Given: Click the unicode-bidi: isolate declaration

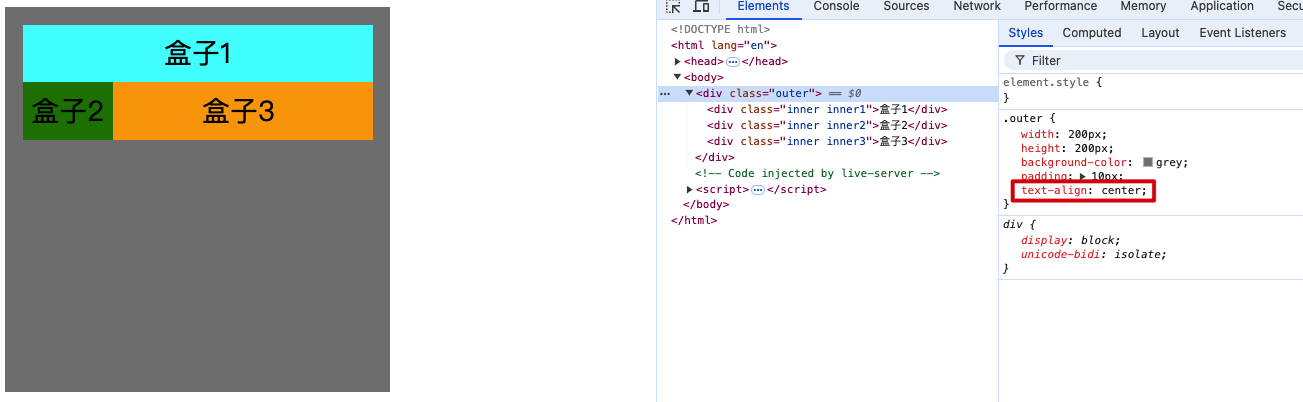Looking at the screenshot, I should click(1094, 254).
